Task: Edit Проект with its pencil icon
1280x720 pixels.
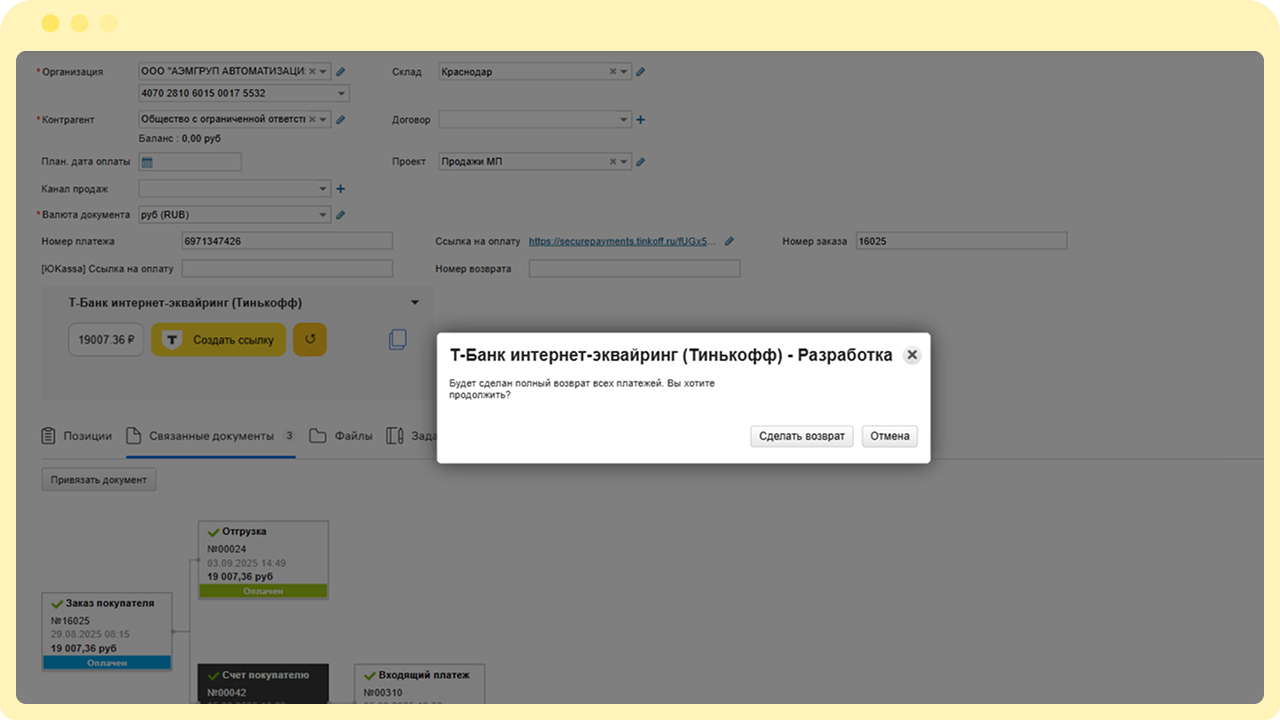Action: point(641,162)
